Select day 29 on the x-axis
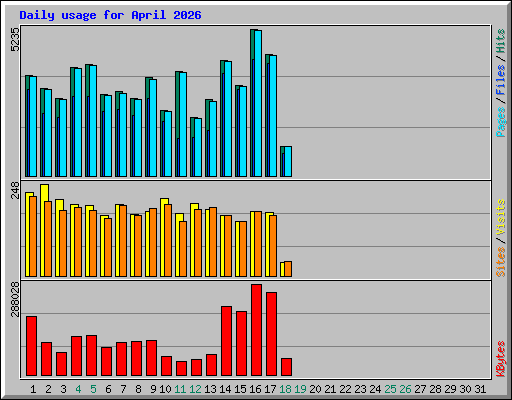Image resolution: width=512 pixels, height=400 pixels. point(450,389)
